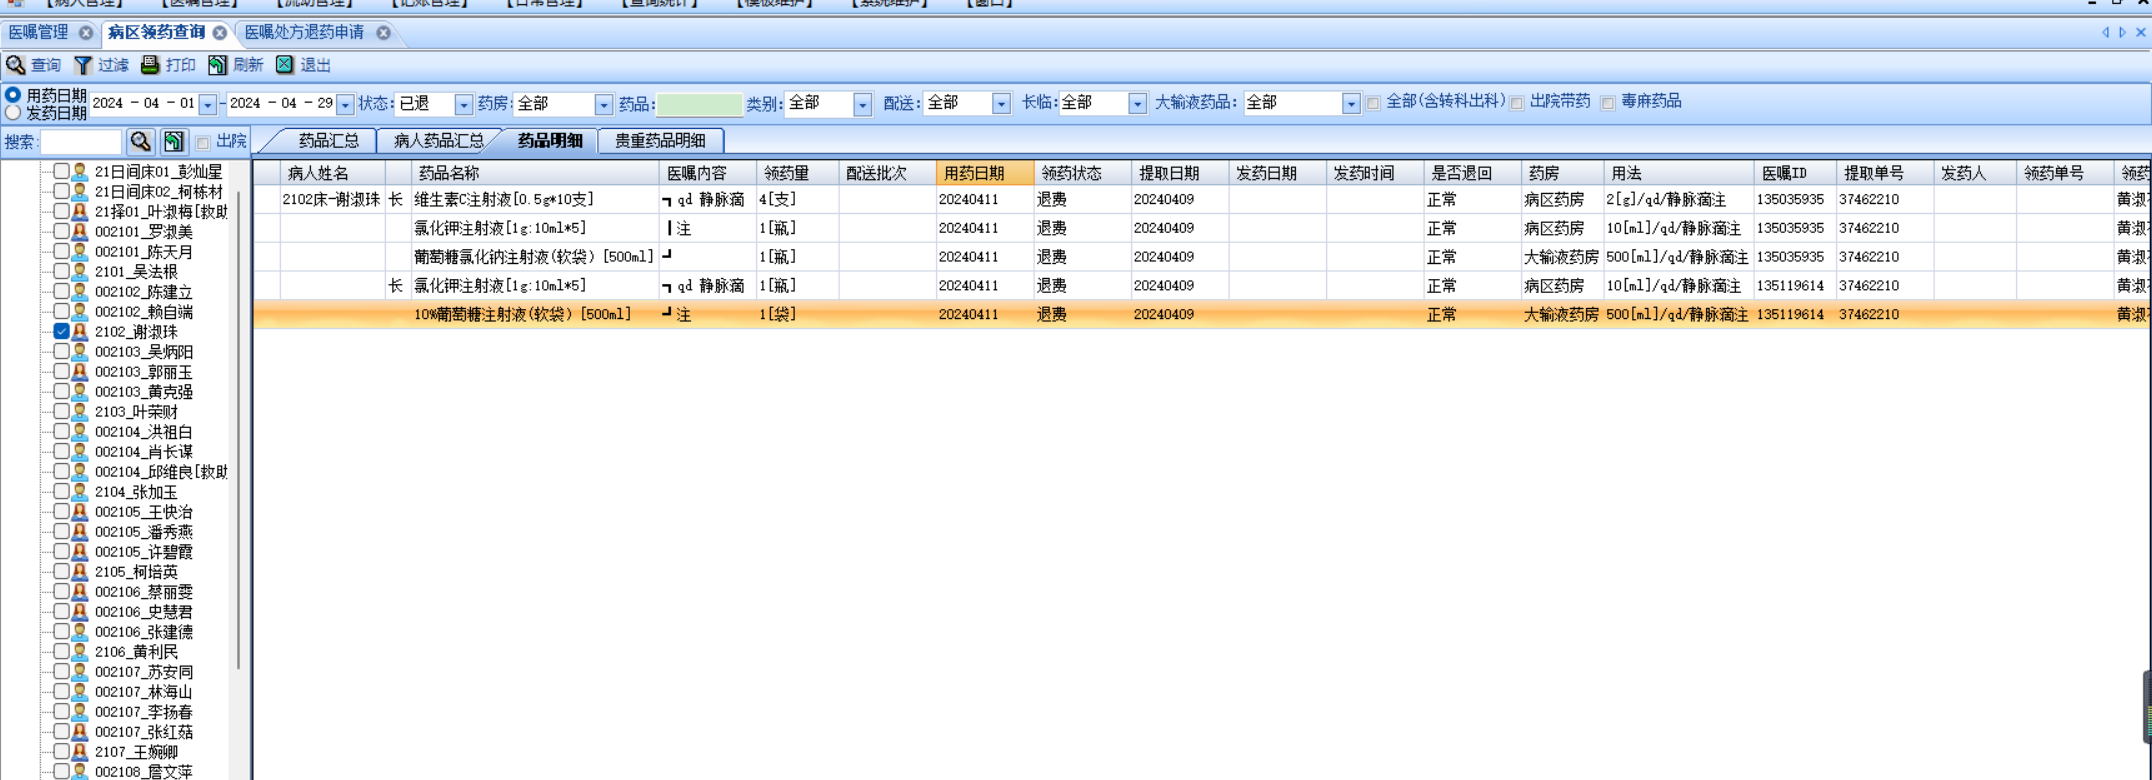Click the patient icon for 21择01_叶淑梅
Screen dimensions: 2152x780
tap(80, 212)
